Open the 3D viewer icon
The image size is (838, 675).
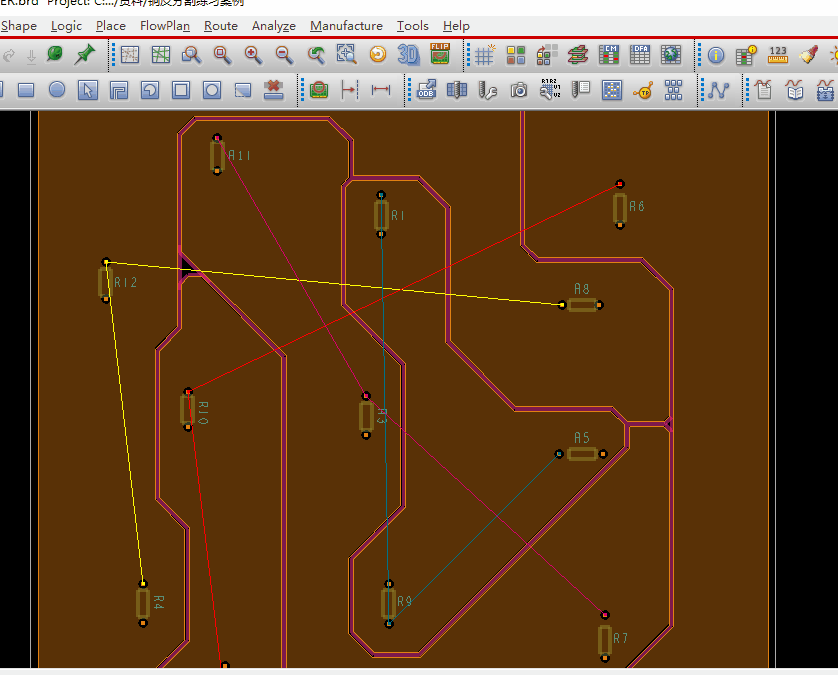pyautogui.click(x=409, y=55)
